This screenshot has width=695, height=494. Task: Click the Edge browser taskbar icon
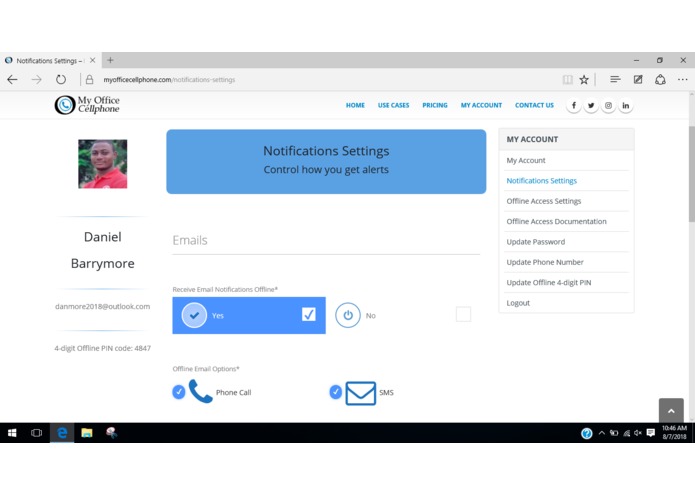click(62, 433)
